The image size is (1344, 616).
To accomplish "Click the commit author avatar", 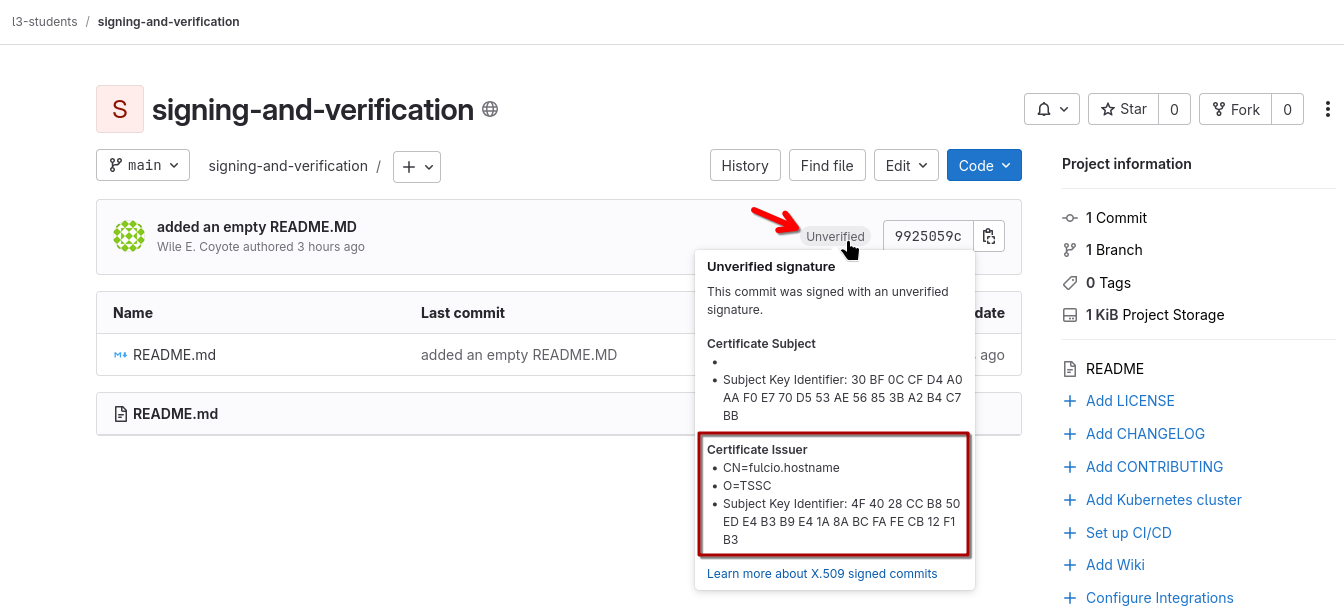I will (x=129, y=236).
